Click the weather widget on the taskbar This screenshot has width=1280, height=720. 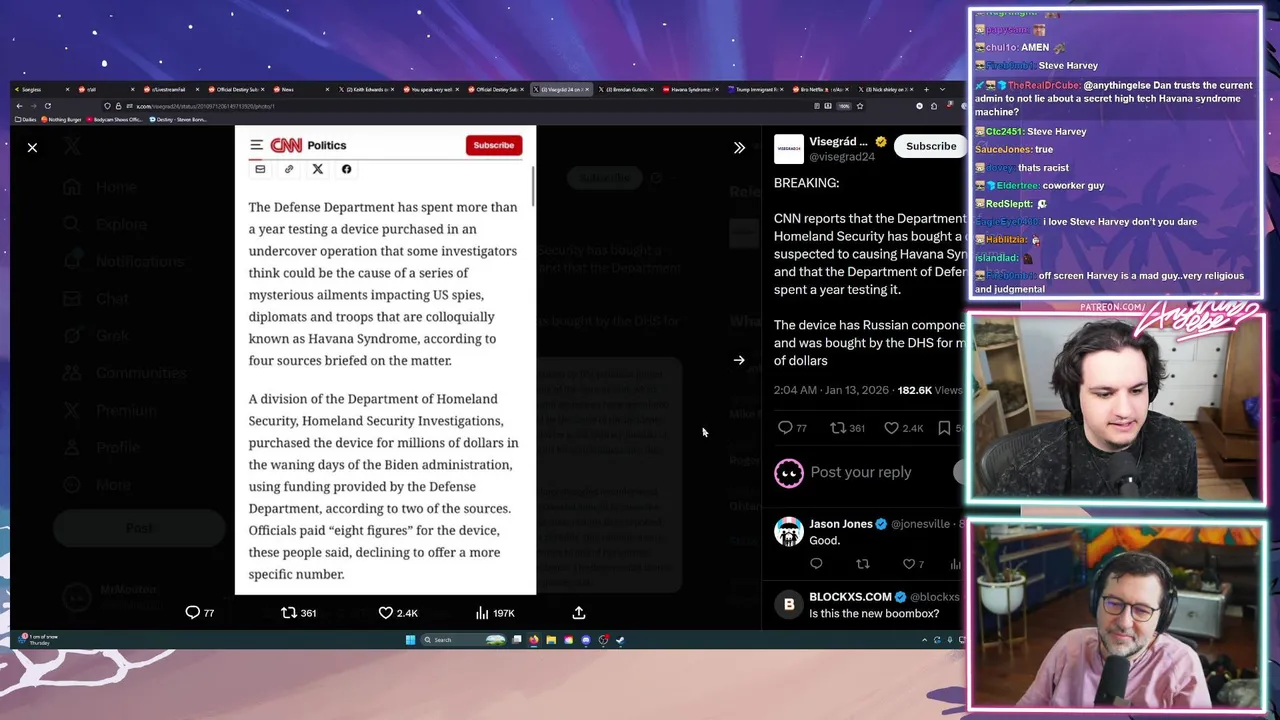[x=38, y=639]
